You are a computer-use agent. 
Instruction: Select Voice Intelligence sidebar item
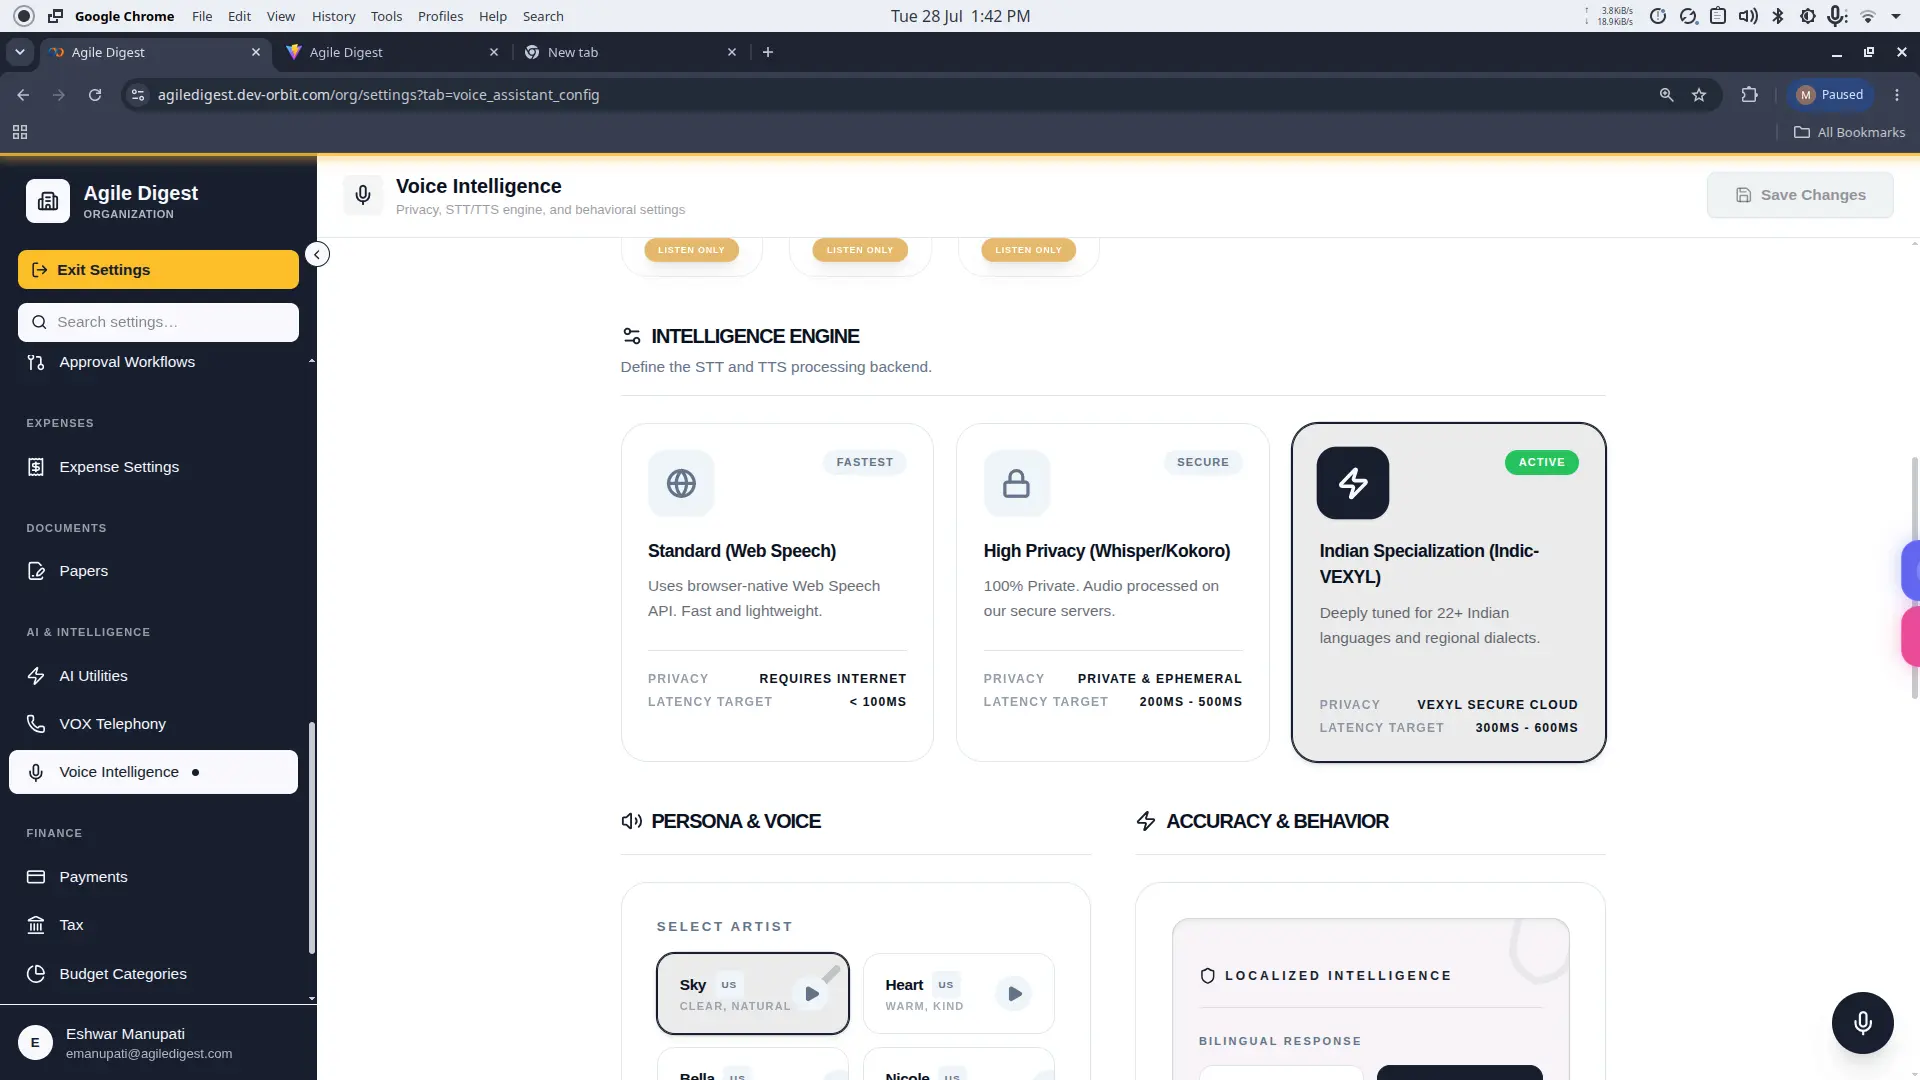(x=153, y=772)
